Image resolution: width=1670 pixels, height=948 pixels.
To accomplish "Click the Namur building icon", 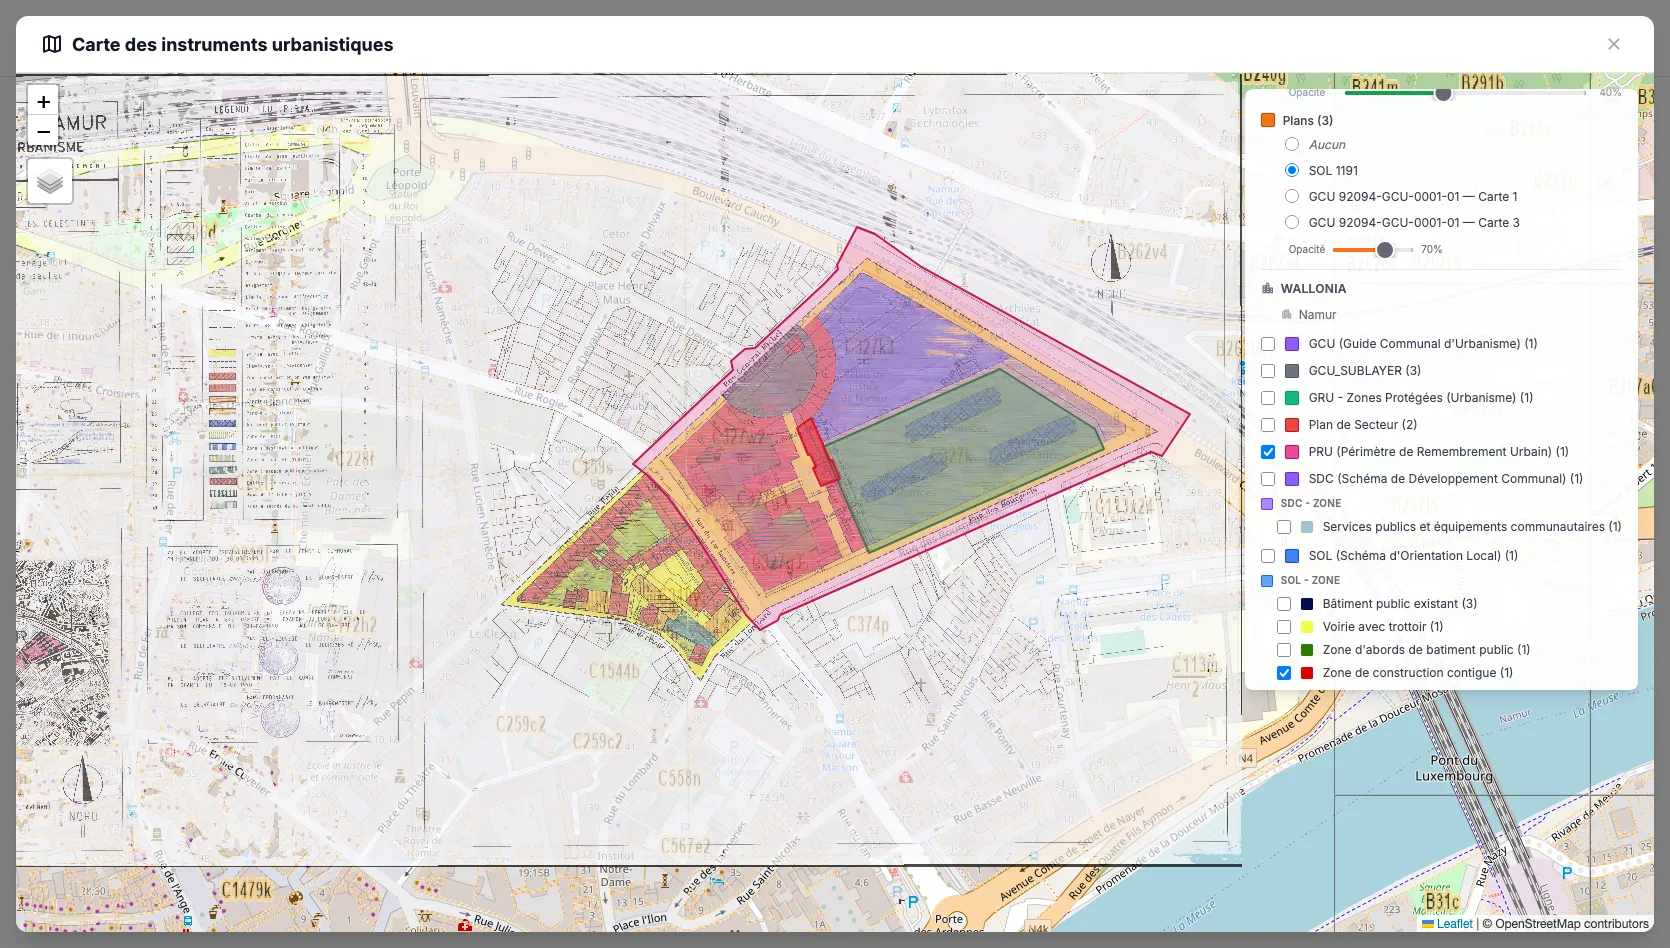I will pyautogui.click(x=1286, y=314).
